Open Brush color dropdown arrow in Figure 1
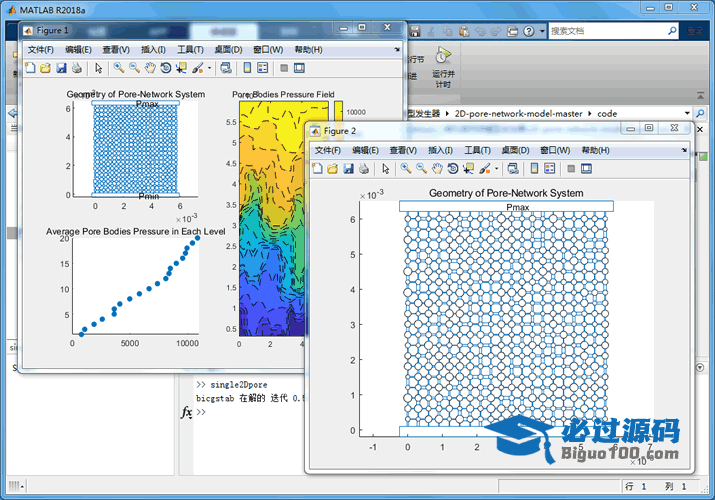 point(209,68)
